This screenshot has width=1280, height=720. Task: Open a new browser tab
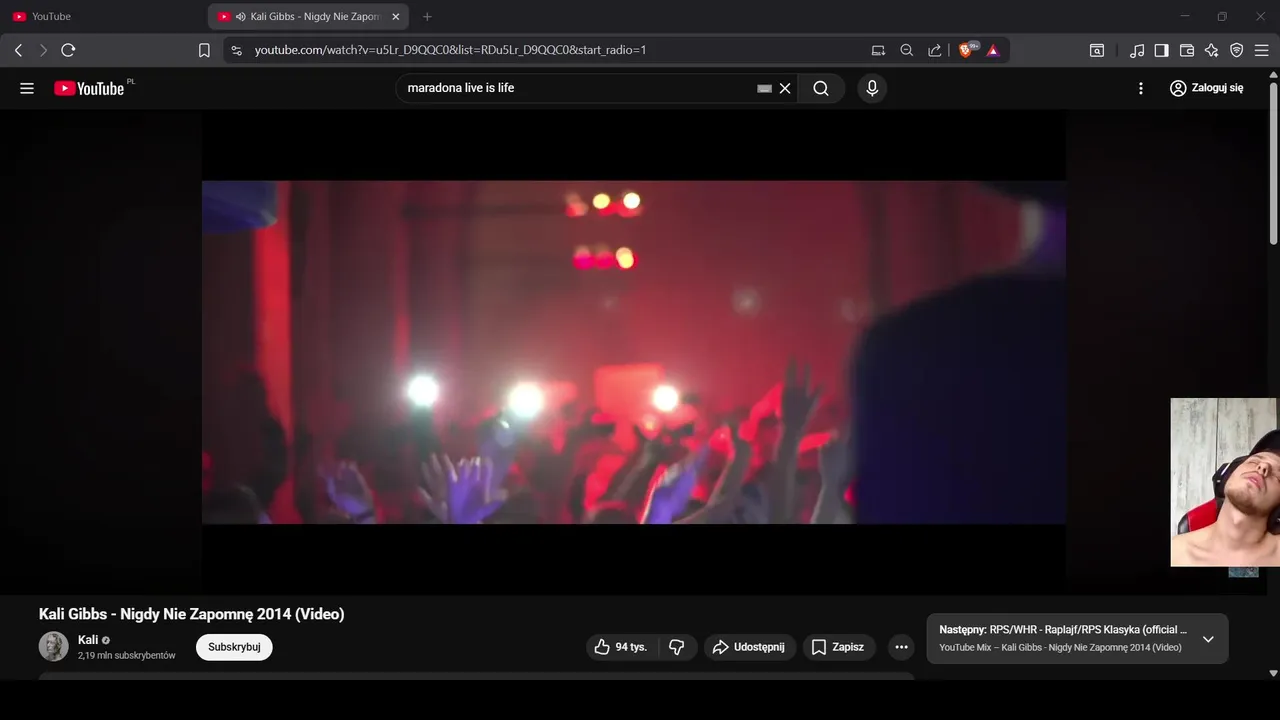tap(427, 17)
